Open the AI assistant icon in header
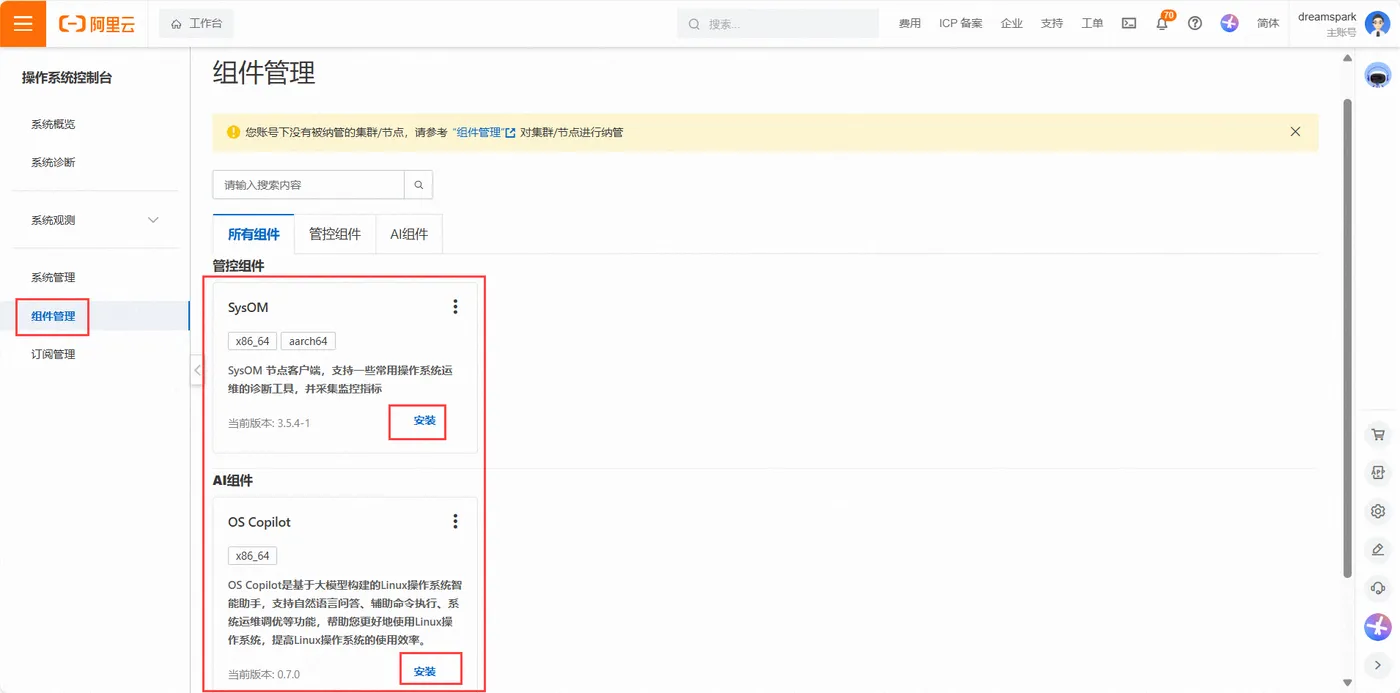 coord(1229,23)
